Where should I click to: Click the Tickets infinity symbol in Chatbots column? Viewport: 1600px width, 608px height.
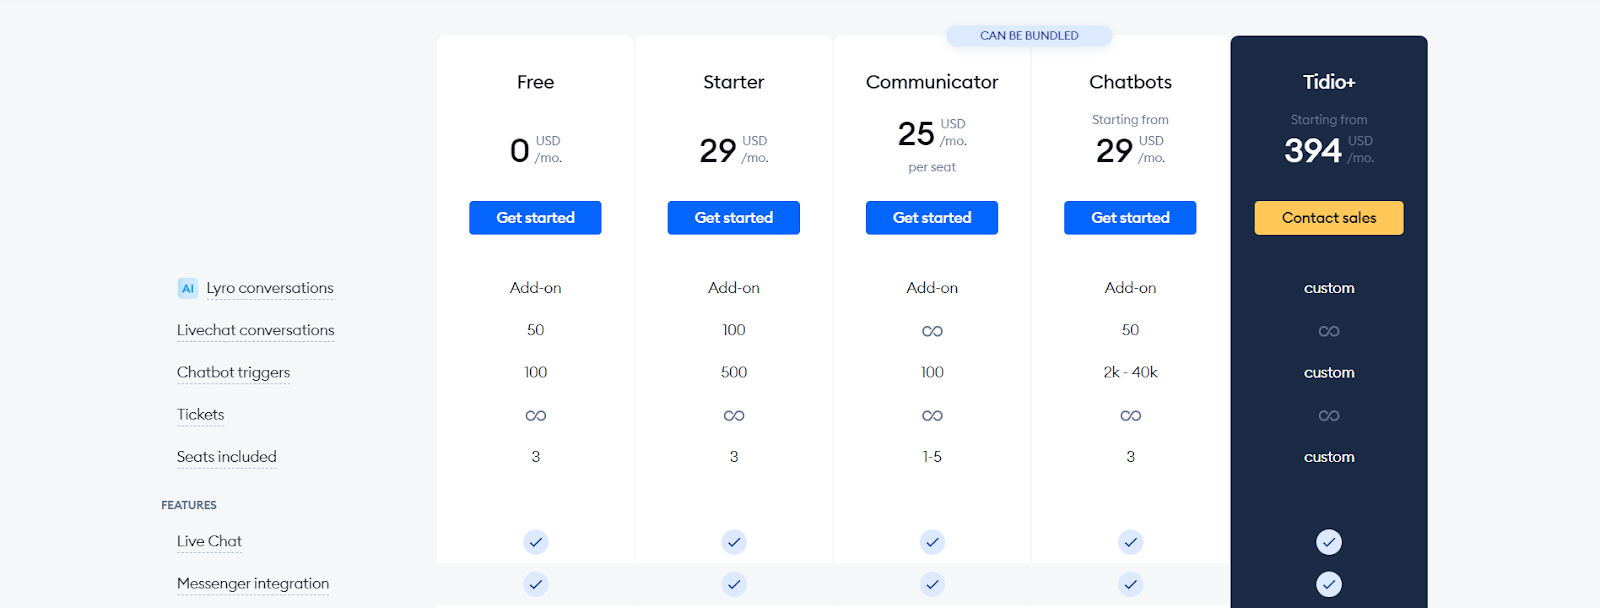(x=1130, y=415)
